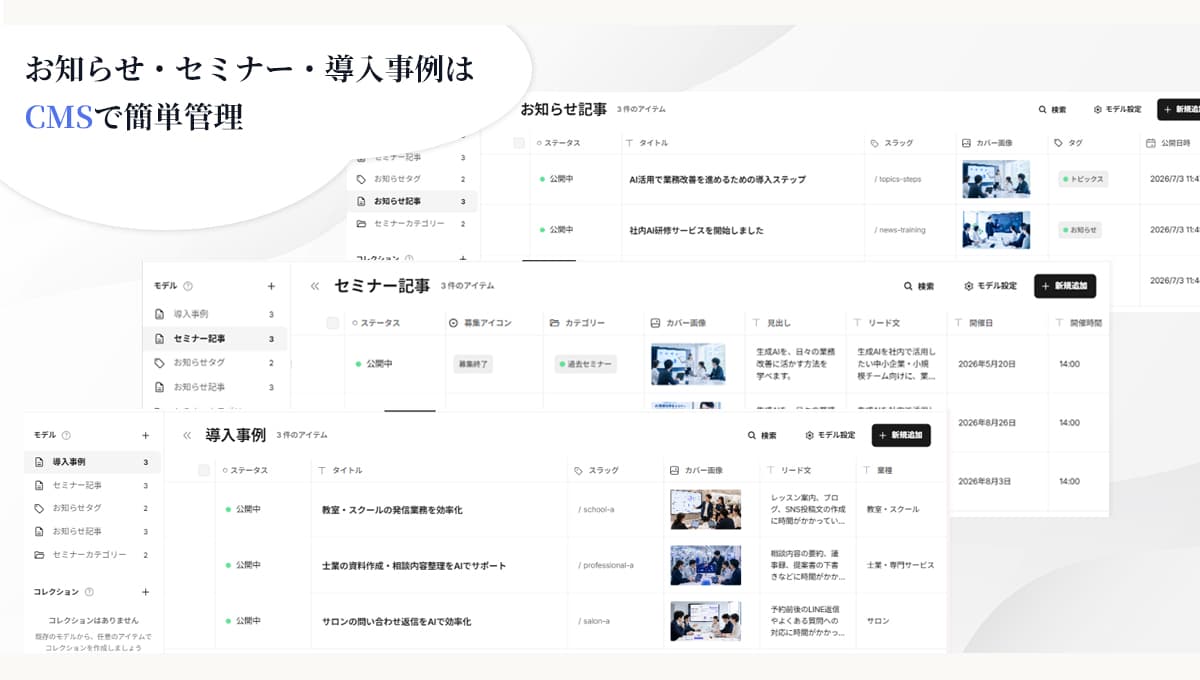Select セミナーカテゴリー in お知らせ記事 window sidebar

(412, 223)
